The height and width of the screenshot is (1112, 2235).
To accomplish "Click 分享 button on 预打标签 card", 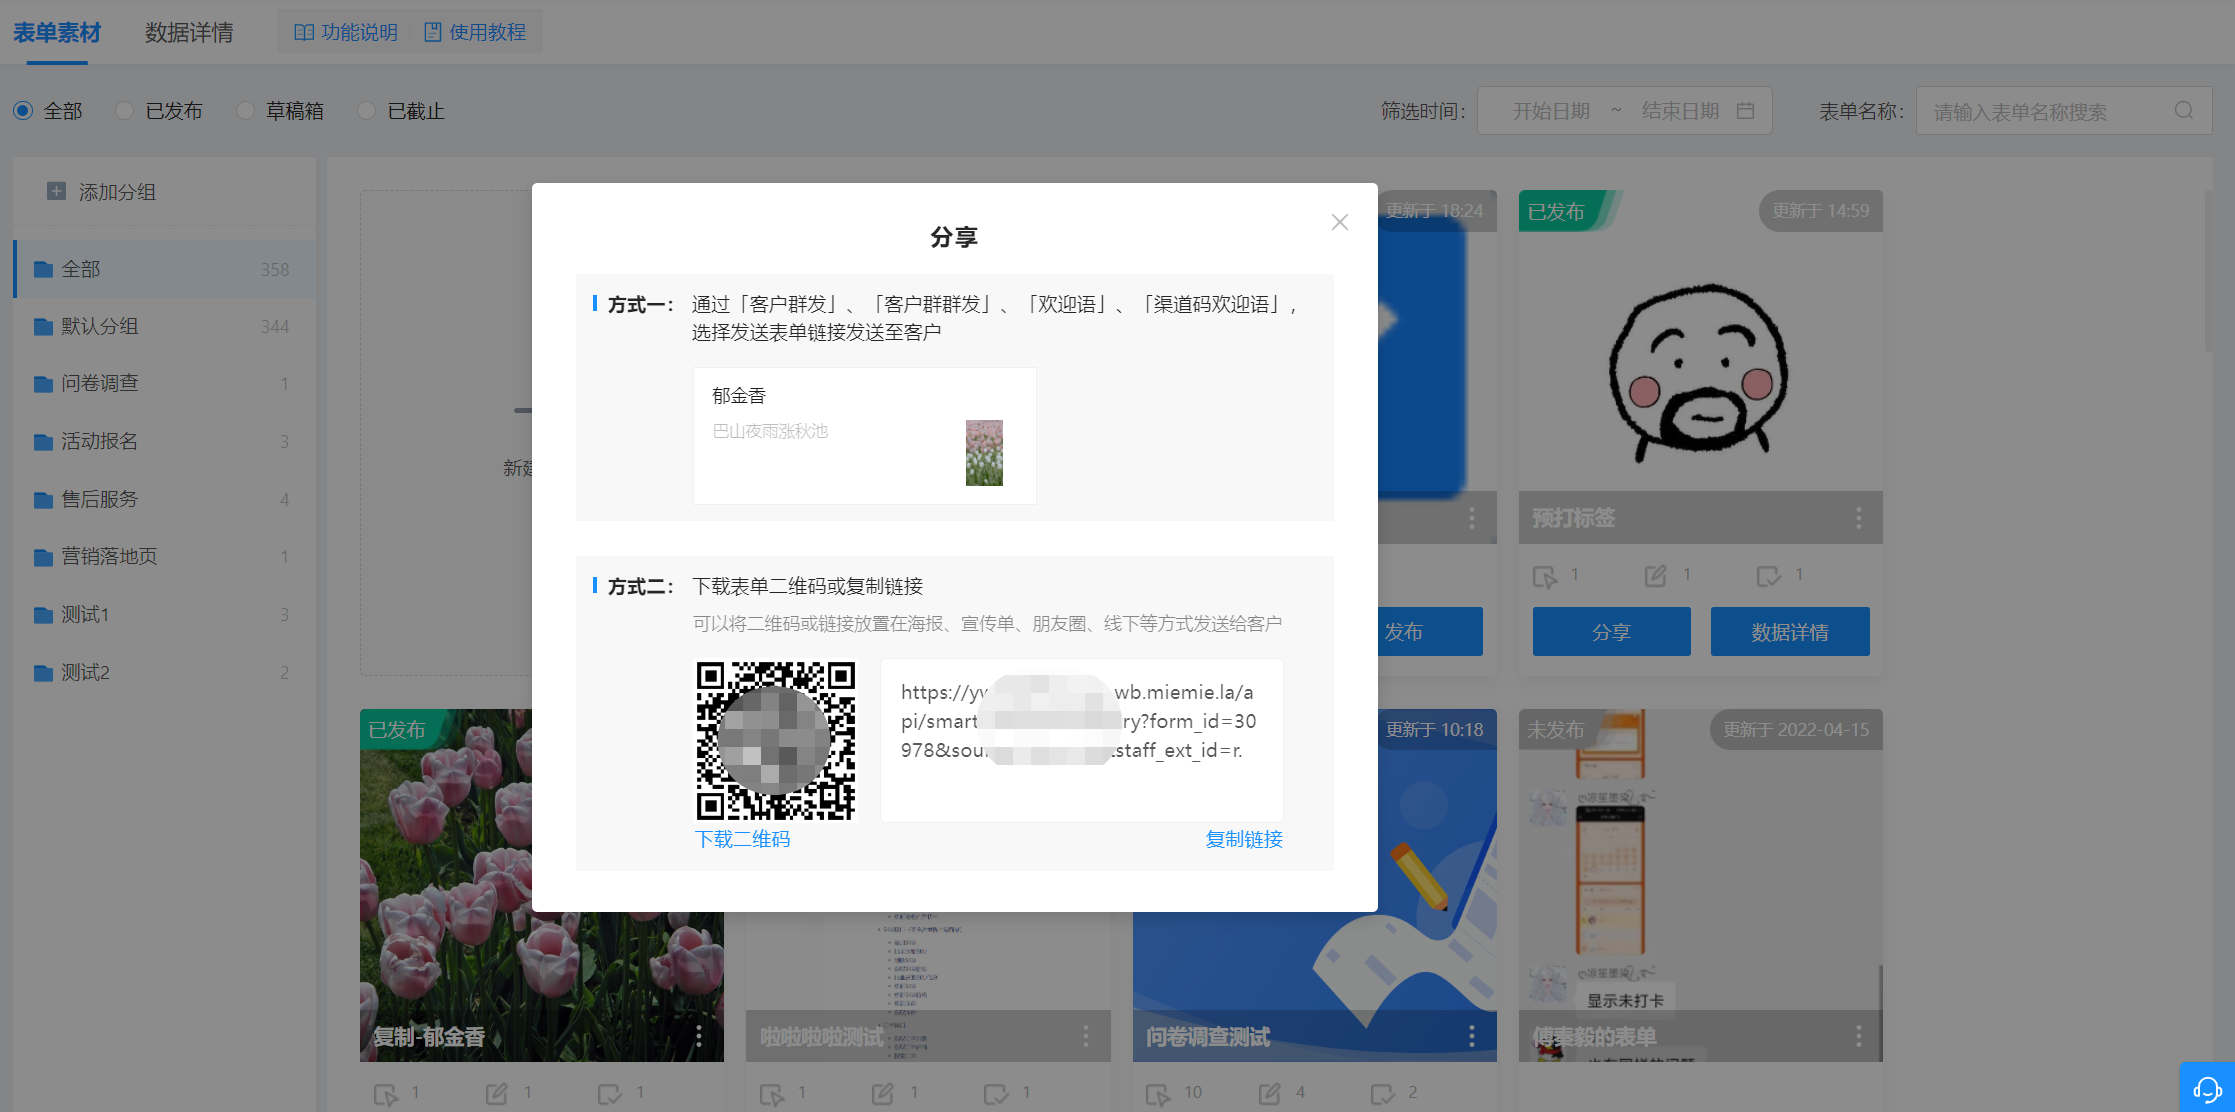I will (x=1611, y=632).
